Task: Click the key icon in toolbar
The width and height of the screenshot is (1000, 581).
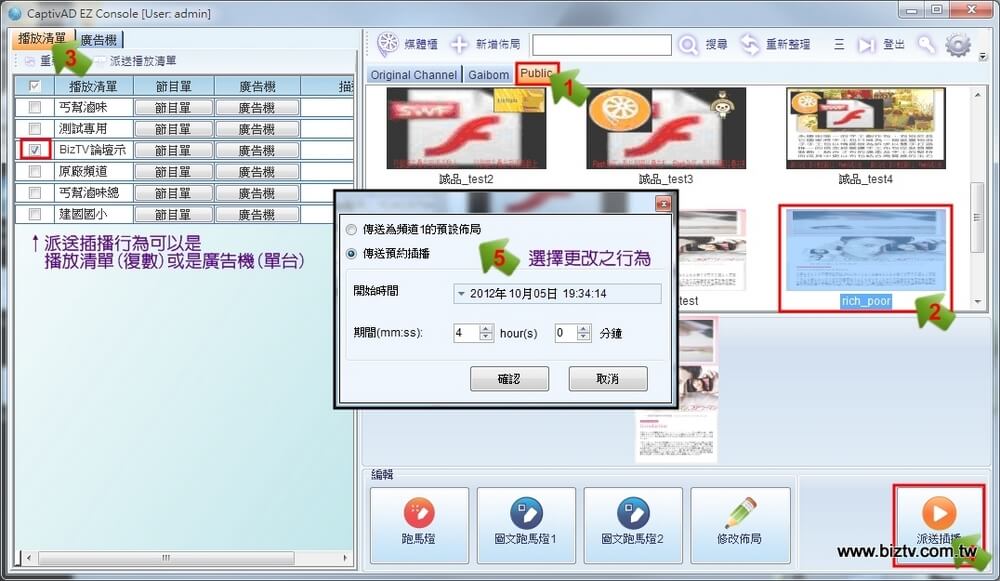Action: point(927,45)
